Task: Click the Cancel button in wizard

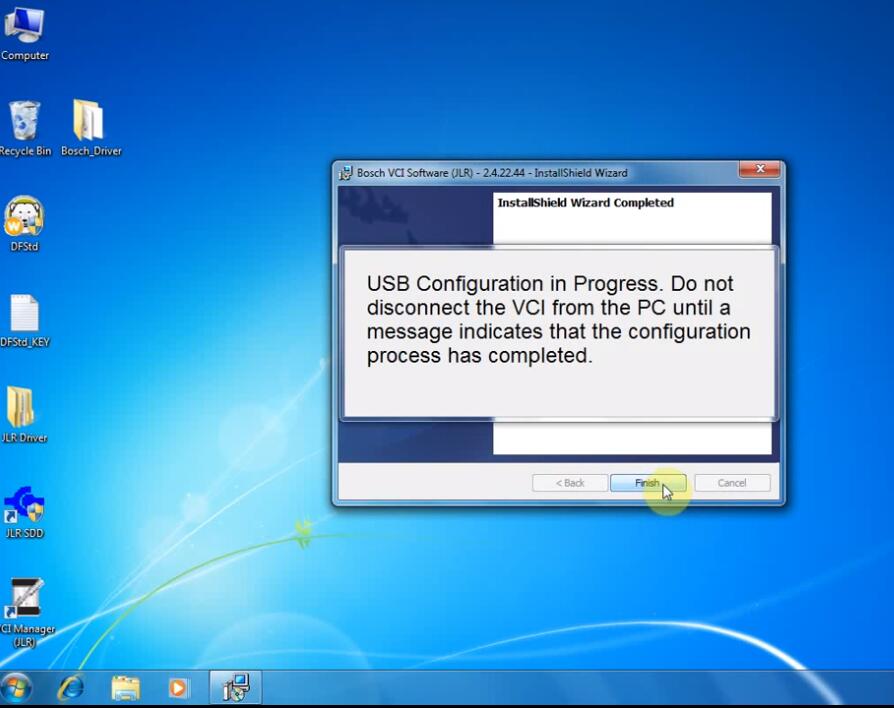Action: pyautogui.click(x=732, y=483)
